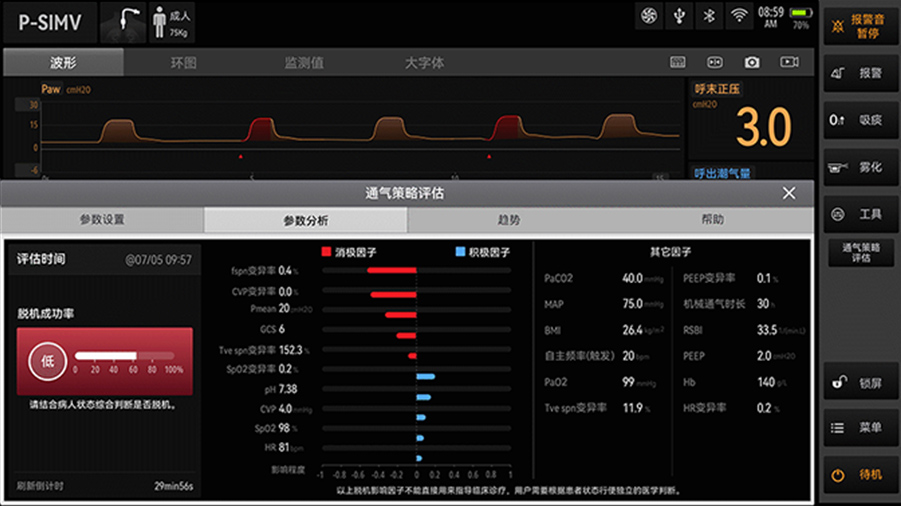The image size is (901, 506).
Task: Click the battery 70% indicator
Action: pos(800,18)
